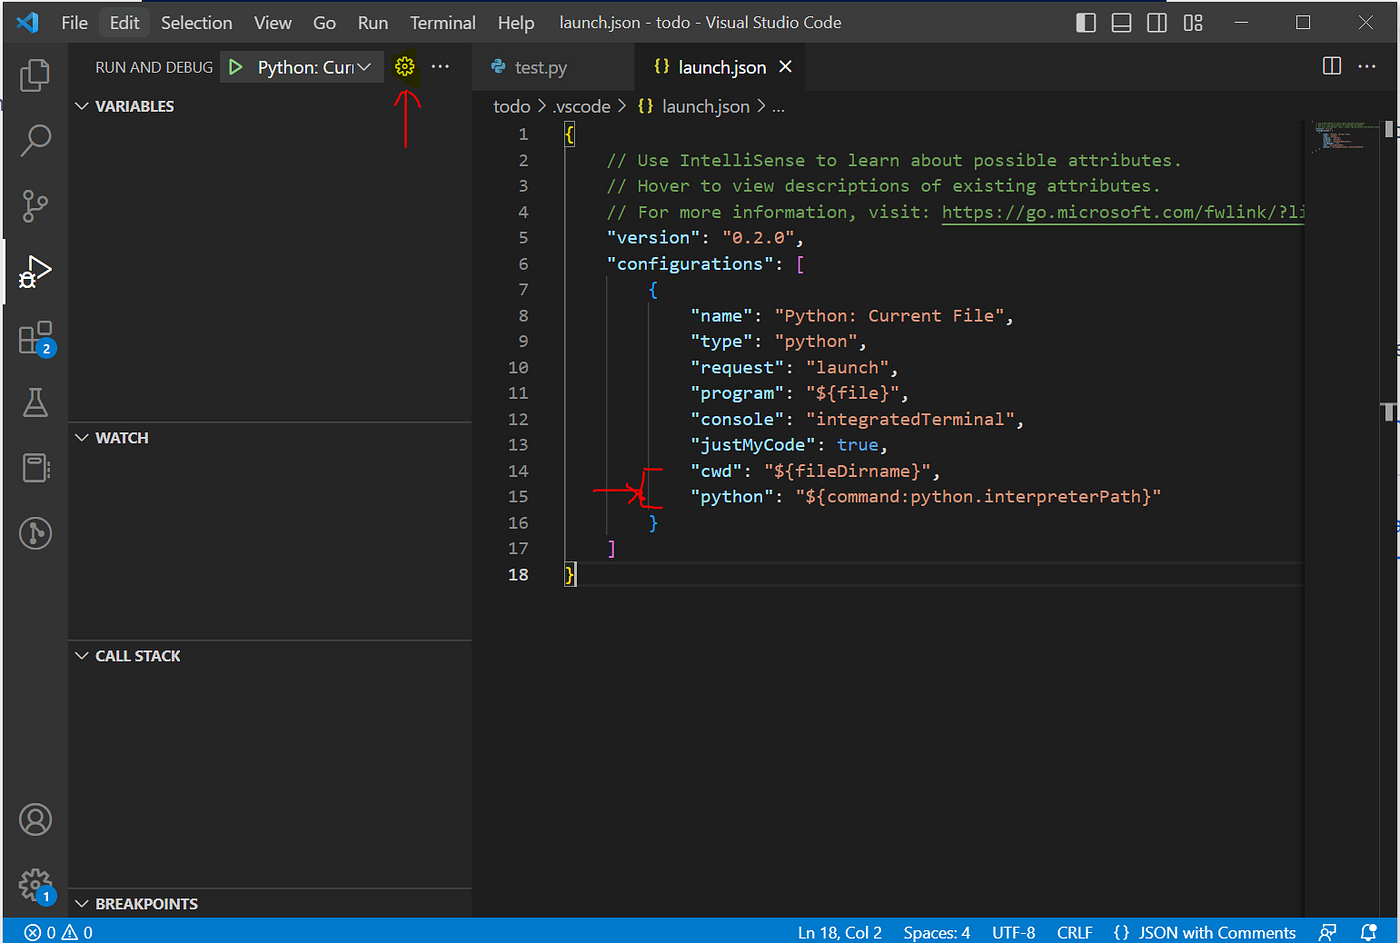Show errors and warnings in status bar
This screenshot has height=943, width=1400.
pyautogui.click(x=58, y=932)
